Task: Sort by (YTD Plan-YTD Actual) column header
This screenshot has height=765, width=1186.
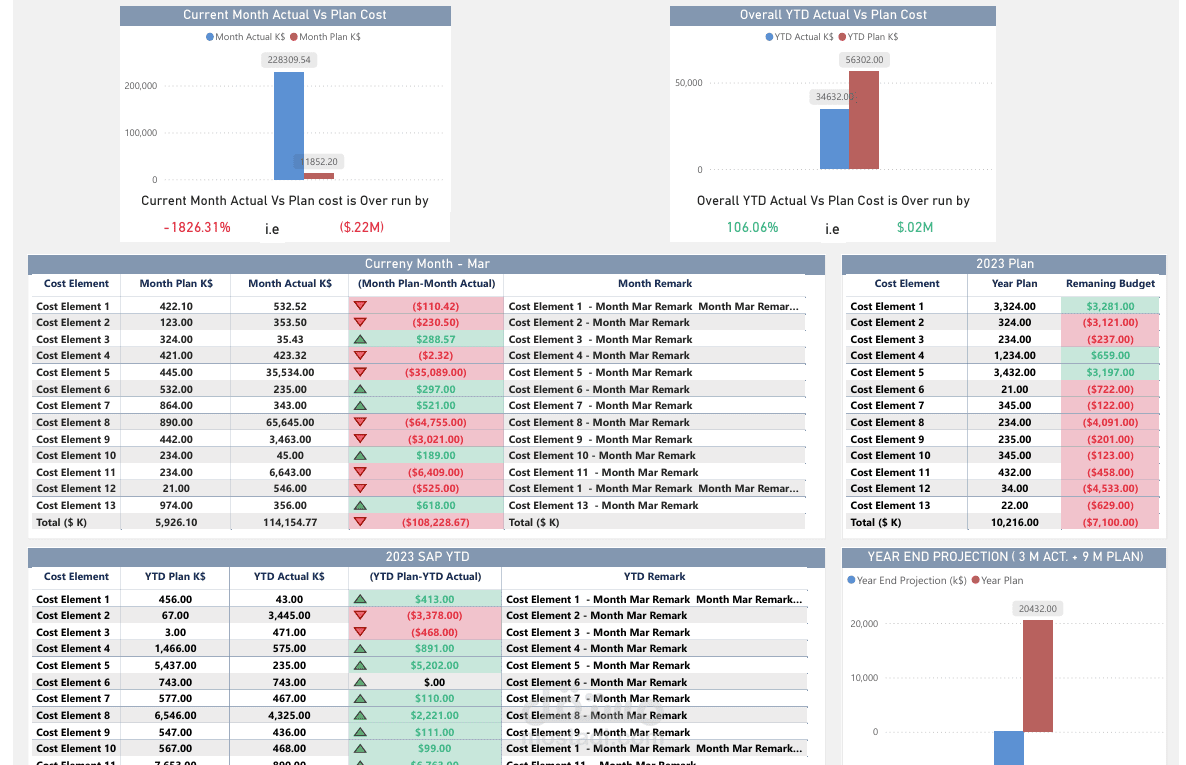Action: (x=425, y=577)
